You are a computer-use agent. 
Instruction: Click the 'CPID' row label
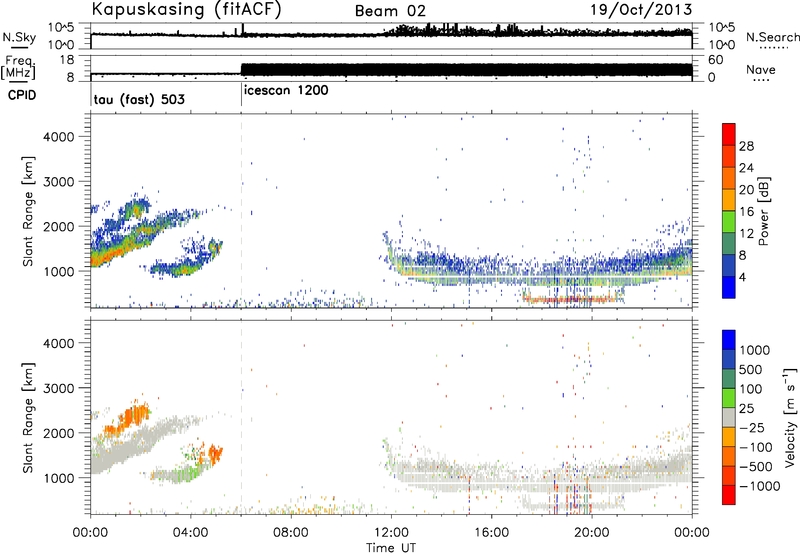click(x=22, y=95)
